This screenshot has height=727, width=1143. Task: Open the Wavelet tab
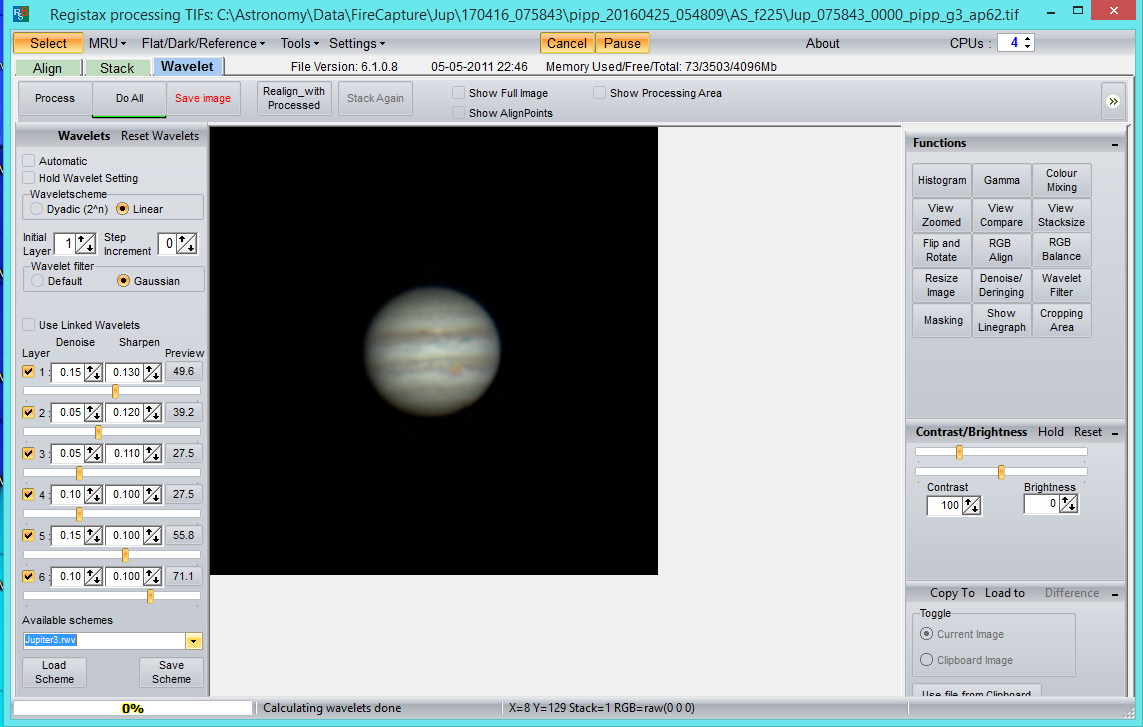coord(187,66)
